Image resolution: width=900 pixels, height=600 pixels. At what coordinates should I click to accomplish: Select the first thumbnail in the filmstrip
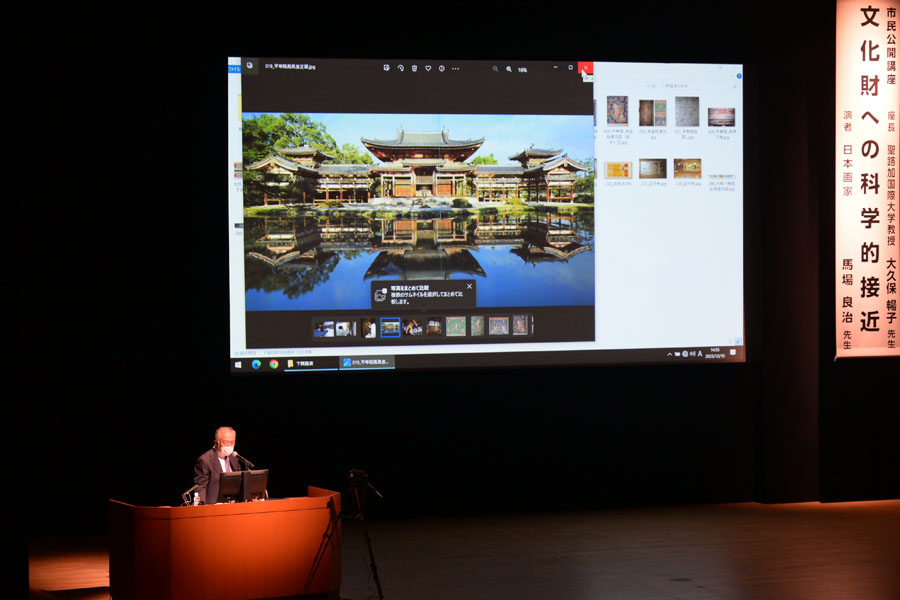(x=324, y=328)
